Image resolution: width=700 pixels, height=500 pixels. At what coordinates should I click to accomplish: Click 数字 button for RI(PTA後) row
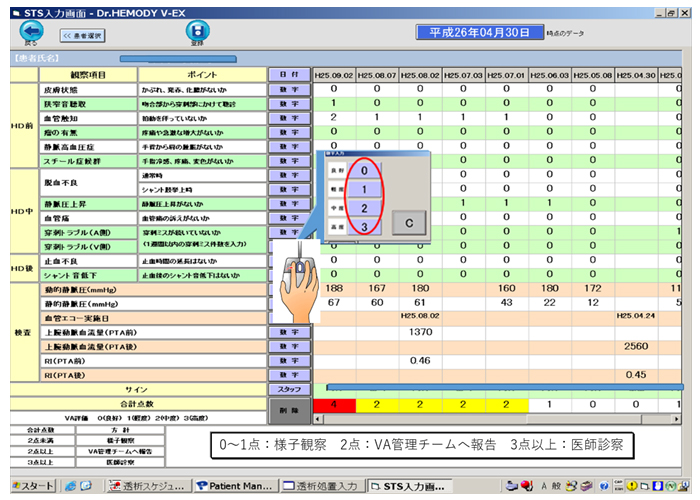pos(289,374)
